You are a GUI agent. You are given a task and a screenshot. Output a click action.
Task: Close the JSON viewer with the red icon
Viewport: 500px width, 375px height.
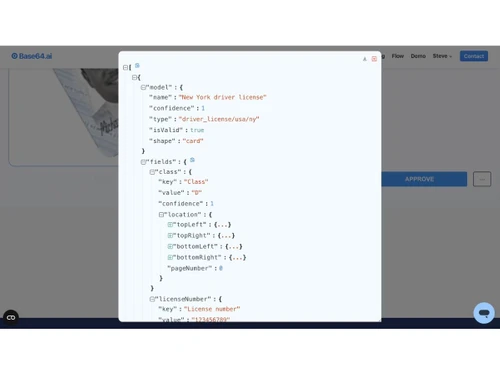[x=374, y=59]
